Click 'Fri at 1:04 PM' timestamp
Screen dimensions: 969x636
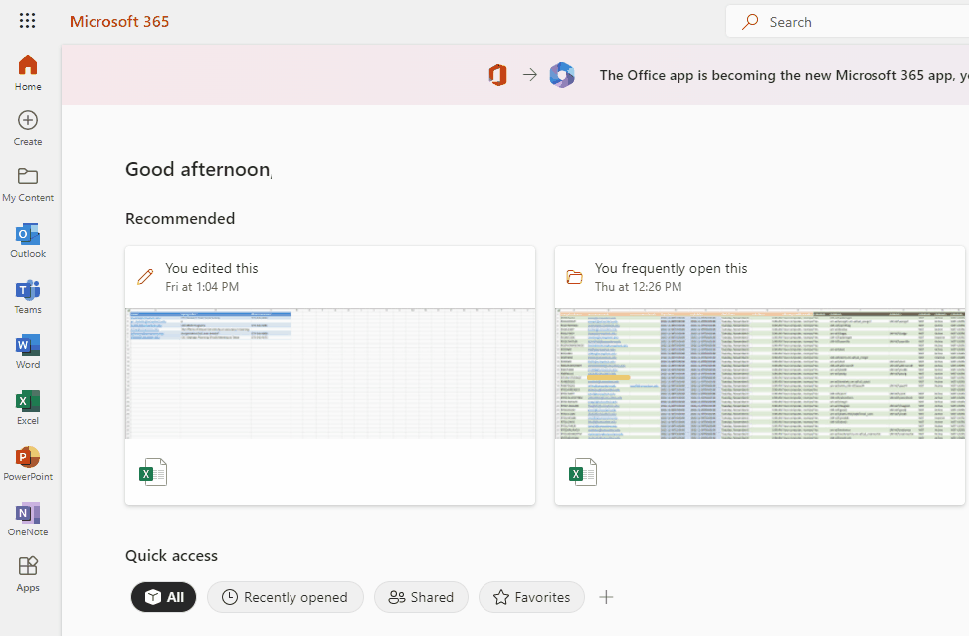point(201,287)
